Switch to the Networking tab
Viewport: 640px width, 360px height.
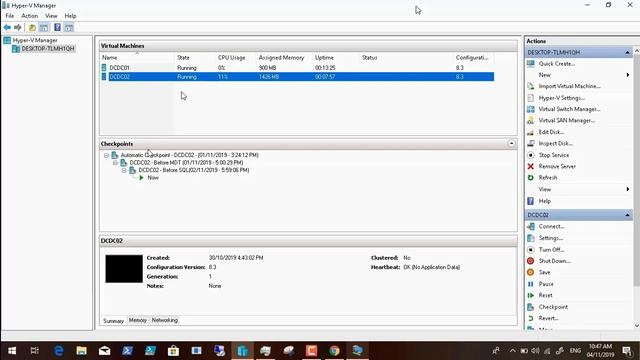[164, 320]
